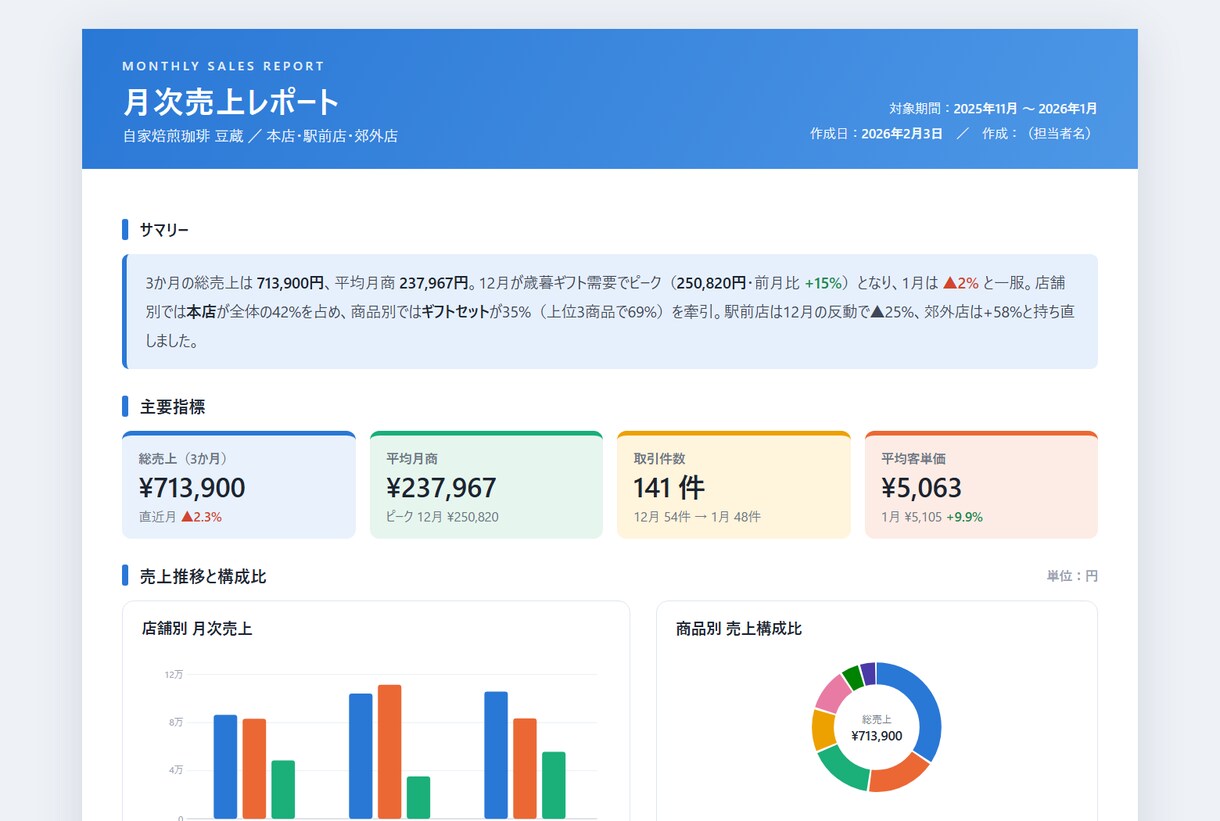Click ピーク 12月 ¥250,820 subtext

pyautogui.click(x=442, y=517)
